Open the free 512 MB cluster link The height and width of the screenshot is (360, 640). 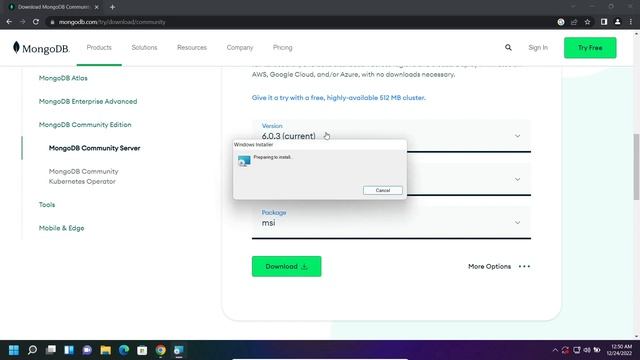click(x=338, y=98)
